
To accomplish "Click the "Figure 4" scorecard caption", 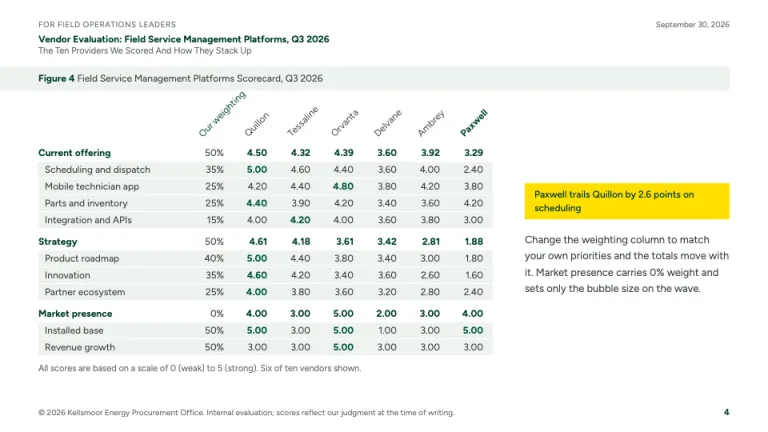I will (x=180, y=78).
